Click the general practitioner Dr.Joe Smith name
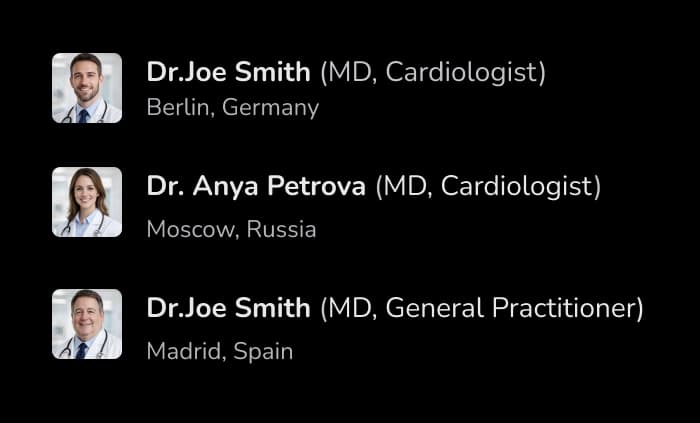 pyautogui.click(x=228, y=308)
